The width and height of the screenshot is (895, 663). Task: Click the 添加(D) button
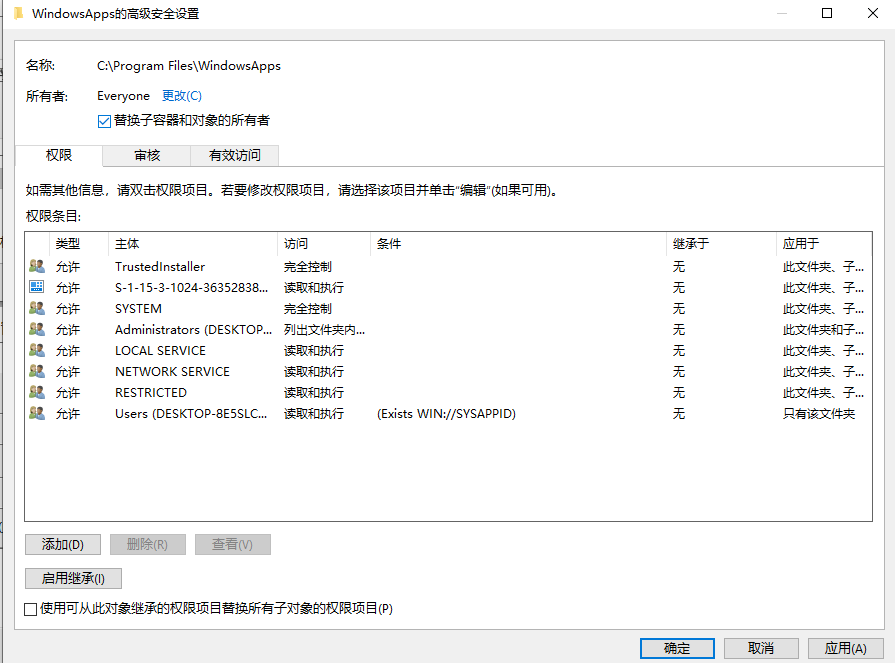point(62,544)
